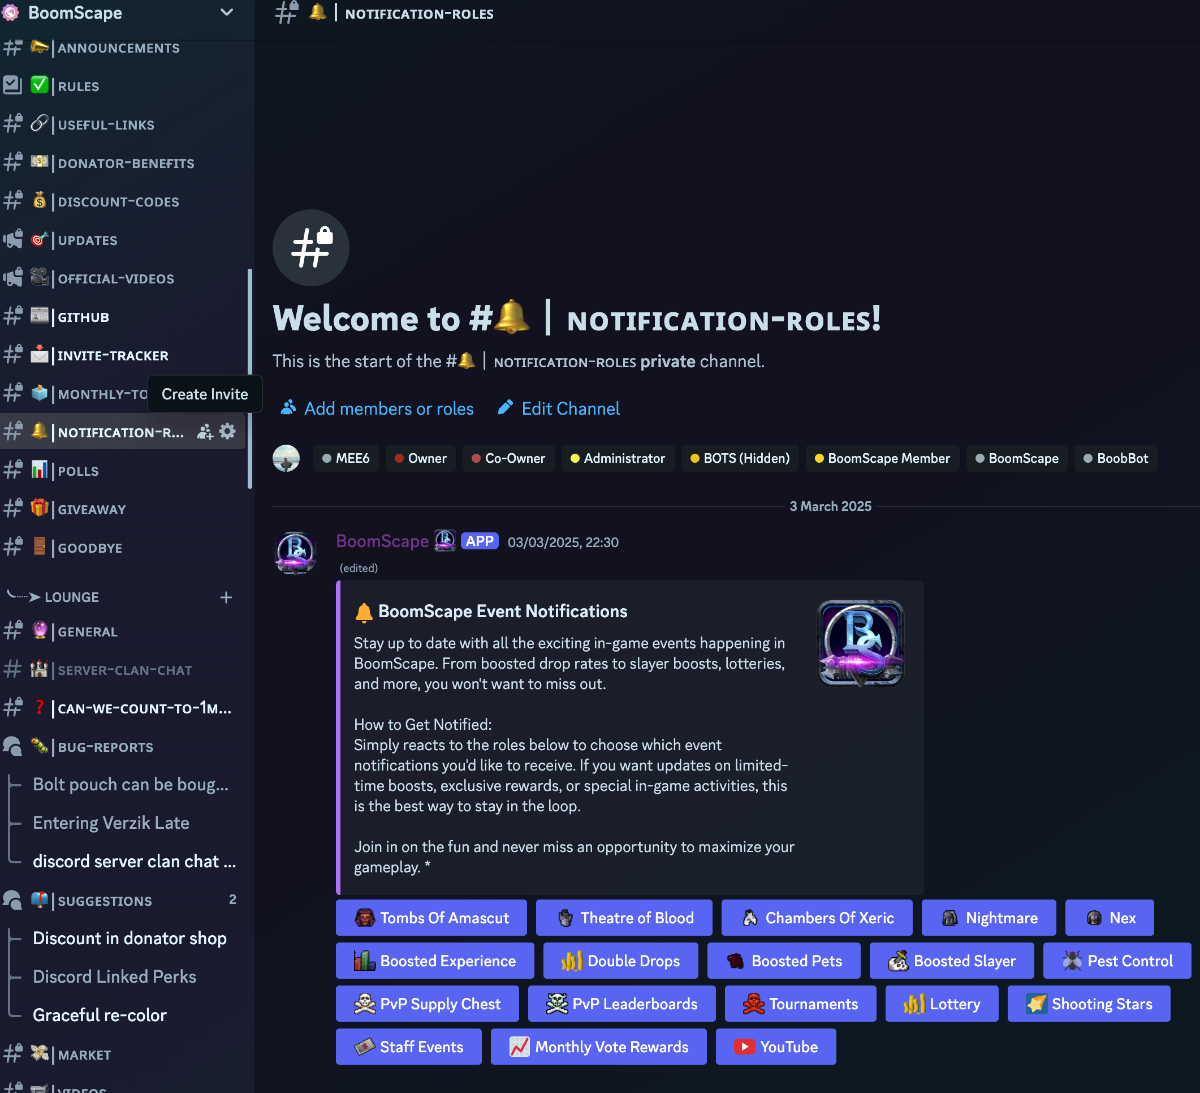Collapse the LOUNGE category
Screen dimensions: 1200x1093
click(72, 597)
